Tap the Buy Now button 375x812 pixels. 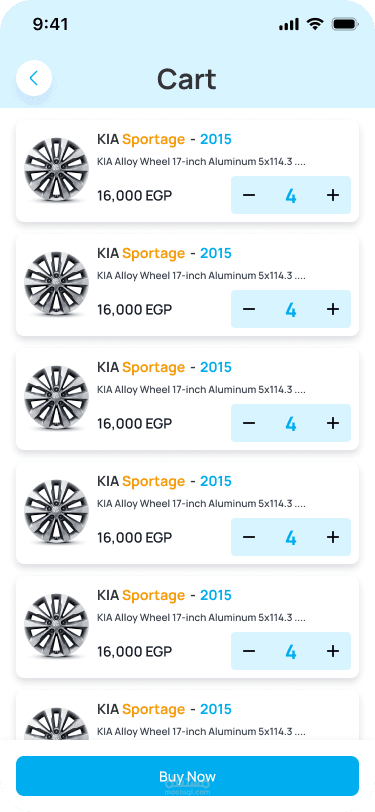tap(188, 776)
